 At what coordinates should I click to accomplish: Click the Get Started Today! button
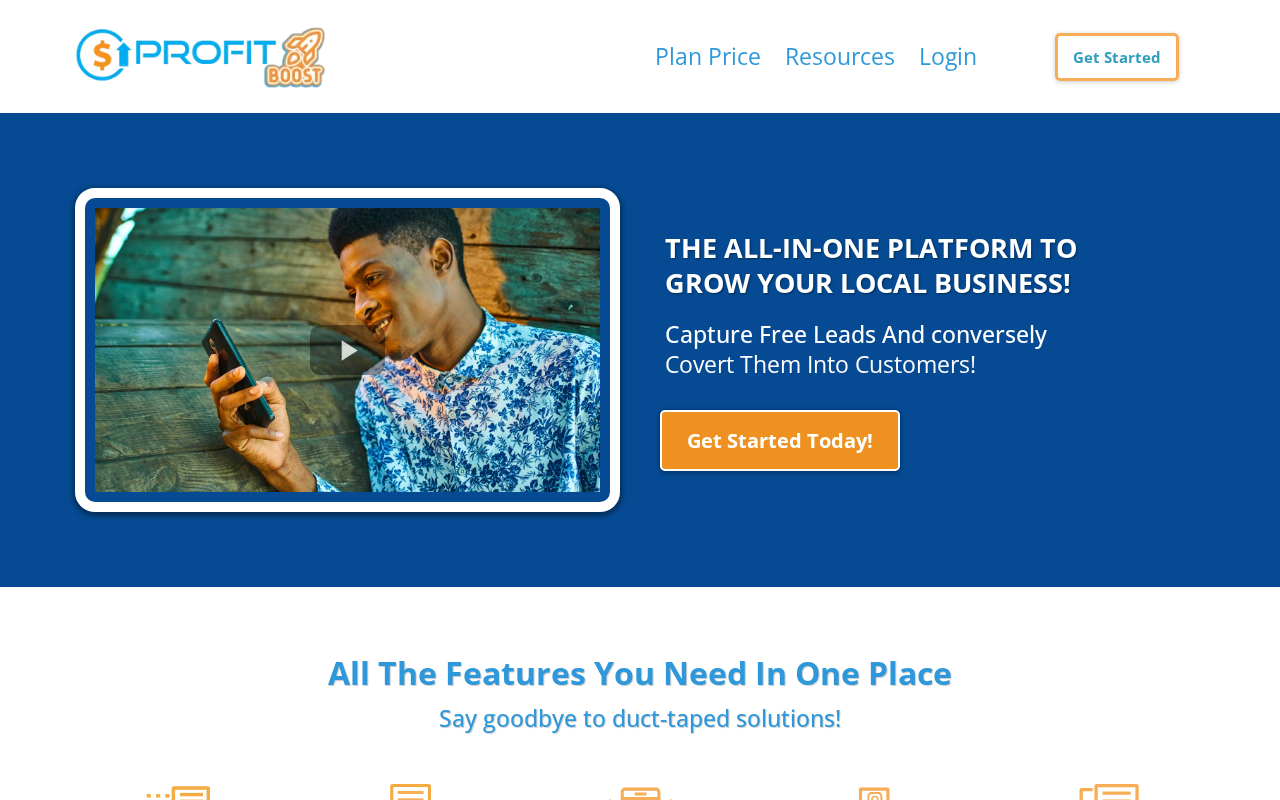click(x=780, y=440)
